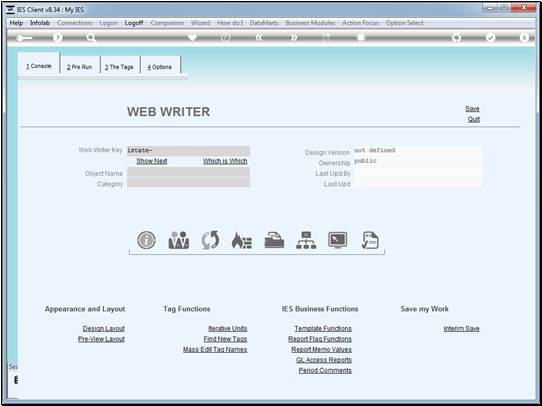Viewport: 542px width, 406px height.
Task: Click the Design Layout link
Action: (104, 329)
